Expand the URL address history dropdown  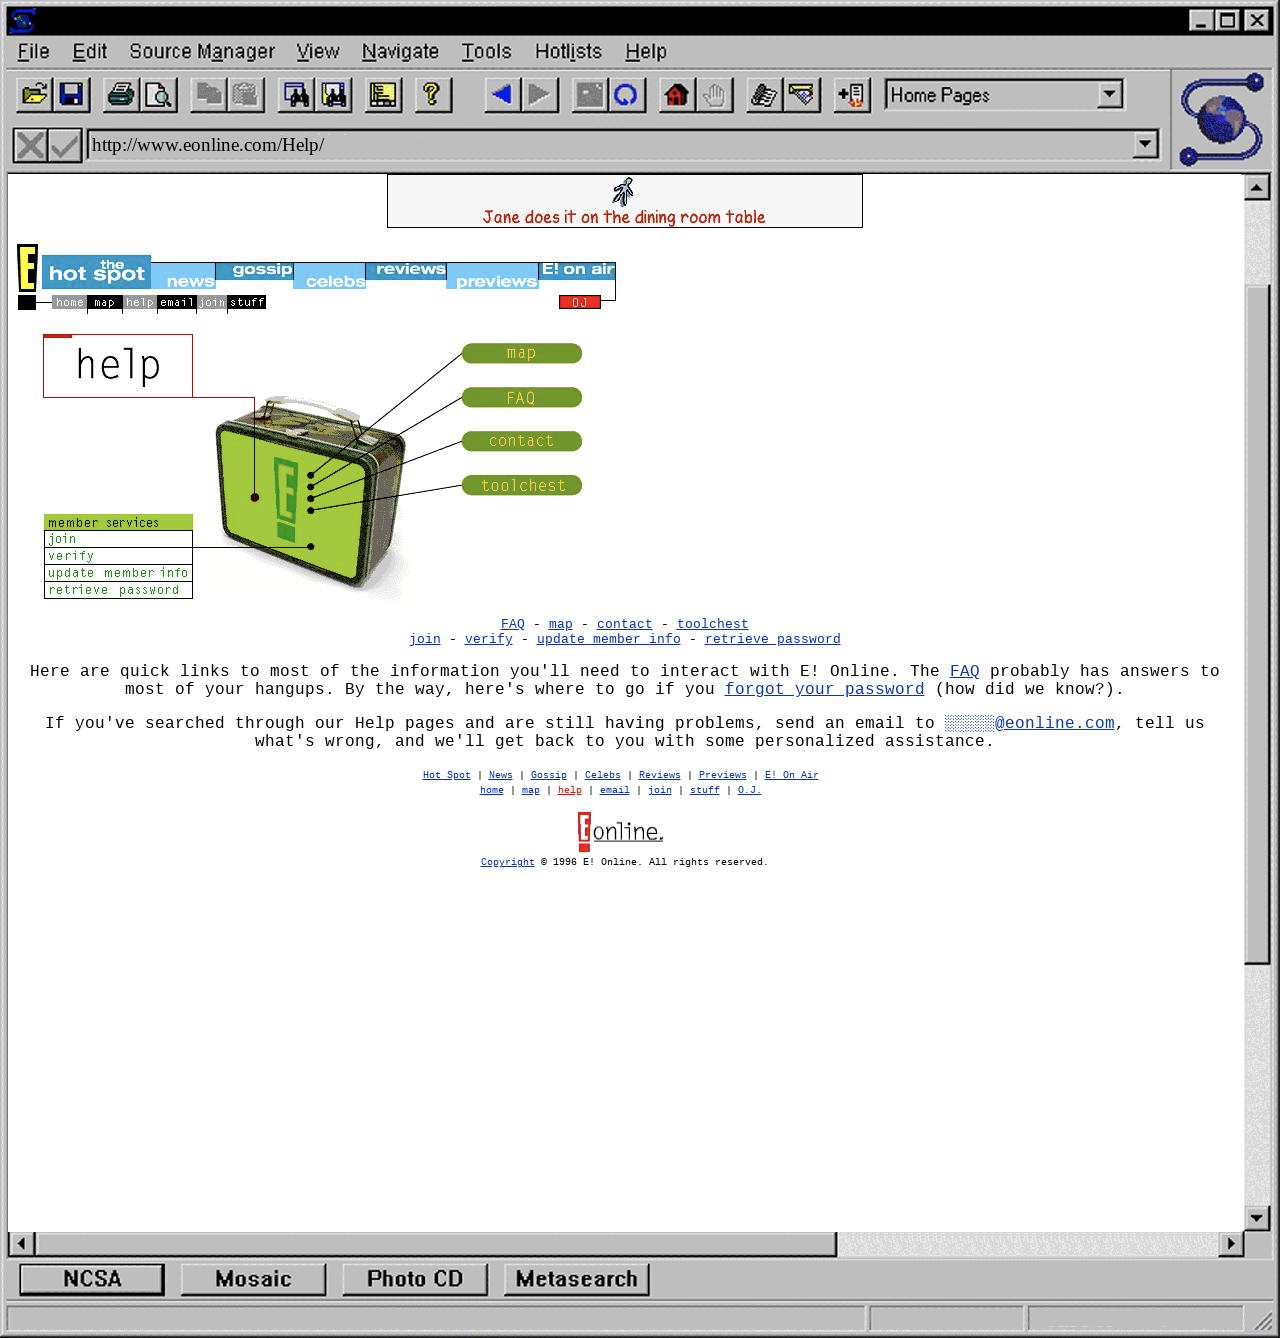click(1145, 145)
